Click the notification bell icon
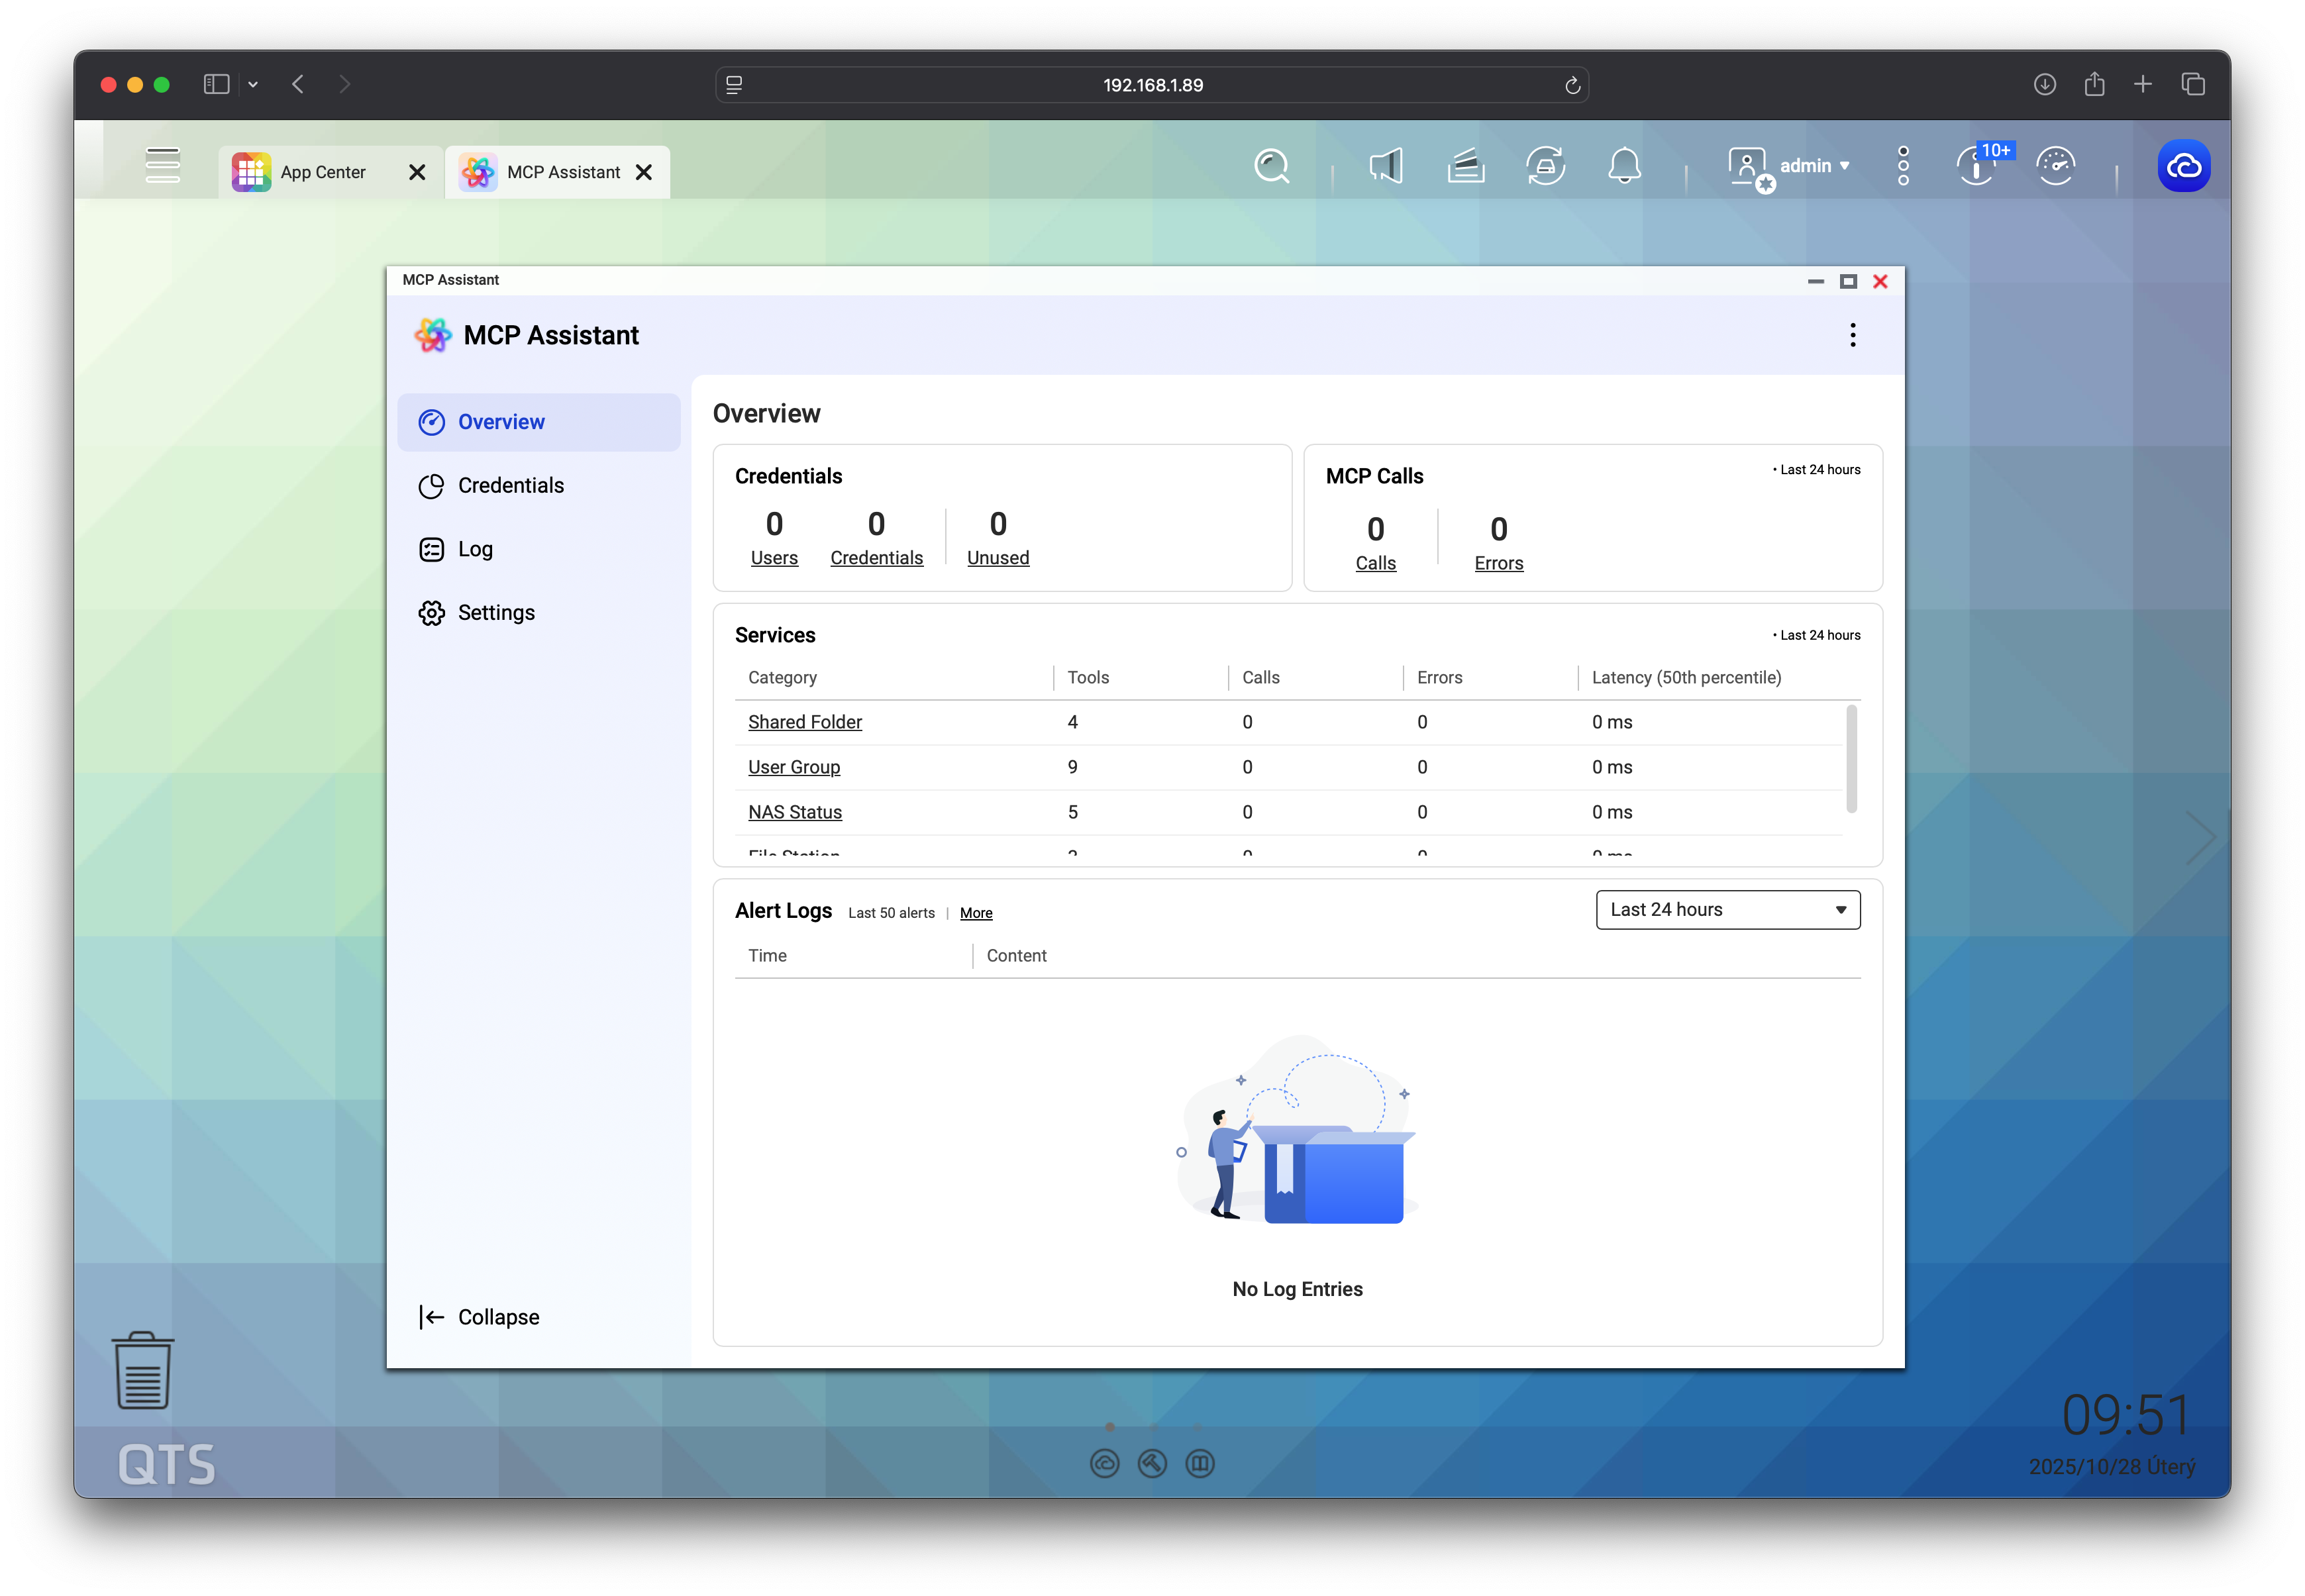The width and height of the screenshot is (2305, 1596). [1624, 166]
